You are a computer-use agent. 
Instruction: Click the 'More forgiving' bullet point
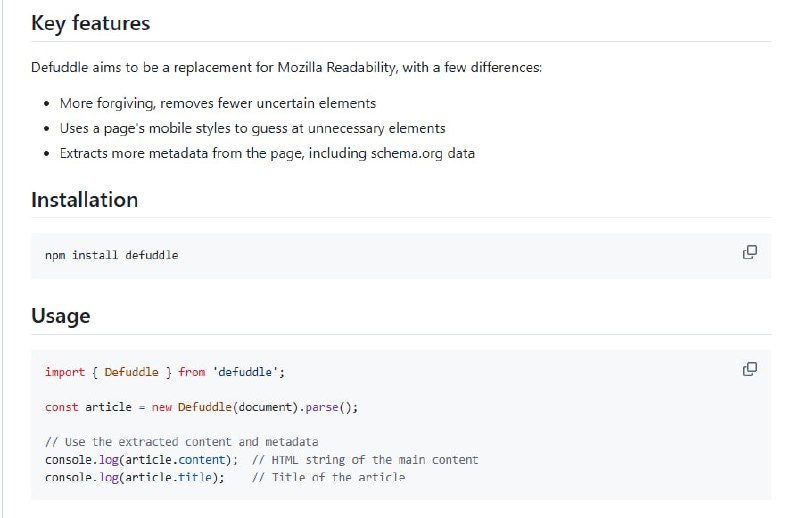(x=217, y=103)
